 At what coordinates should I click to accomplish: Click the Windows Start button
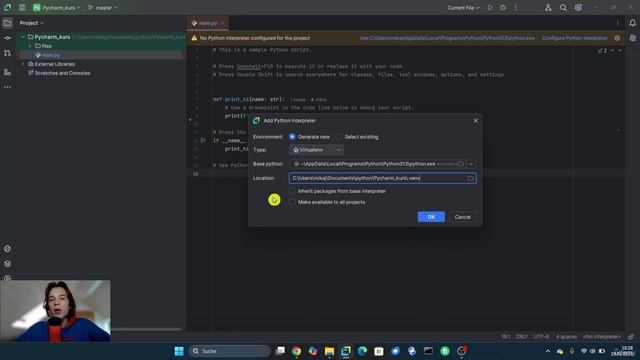[179, 351]
